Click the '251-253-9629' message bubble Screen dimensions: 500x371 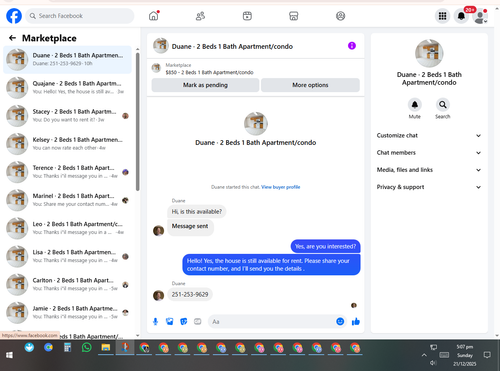point(190,294)
